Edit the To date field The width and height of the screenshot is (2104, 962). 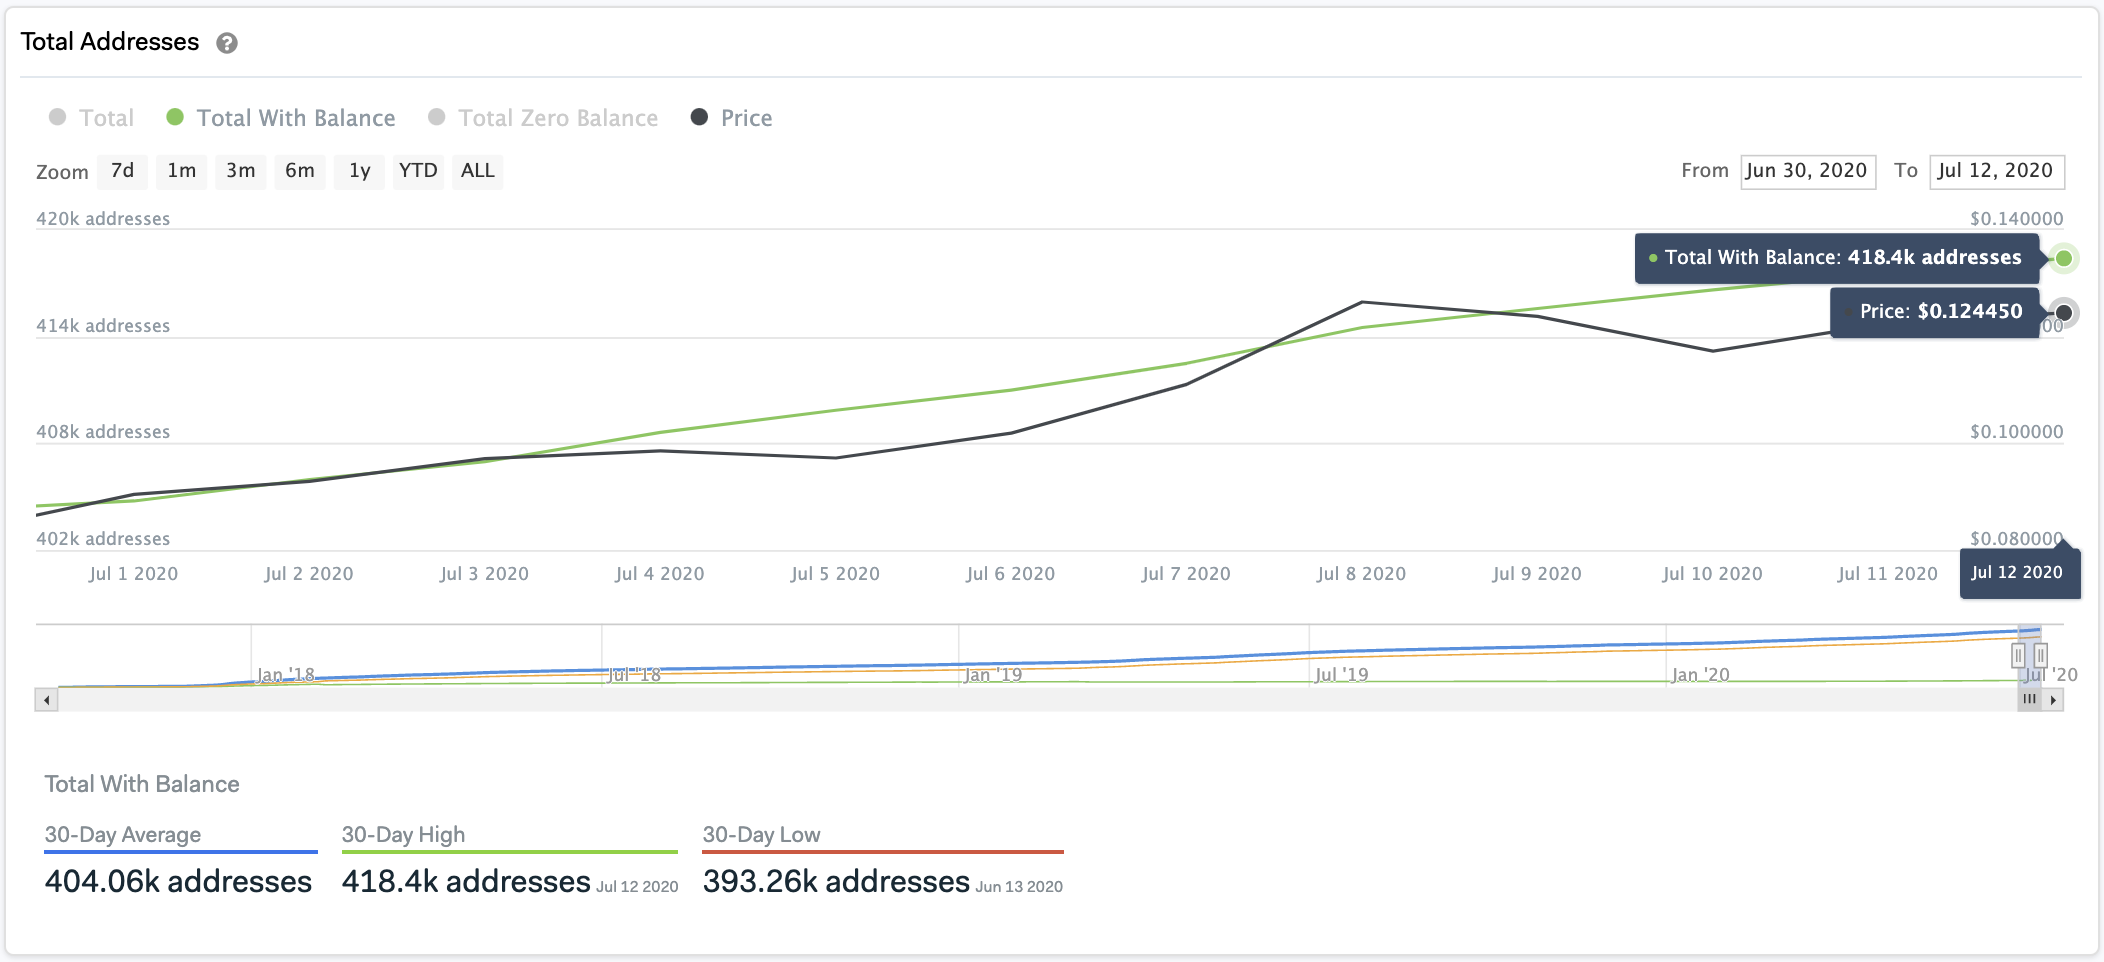tap(1997, 171)
